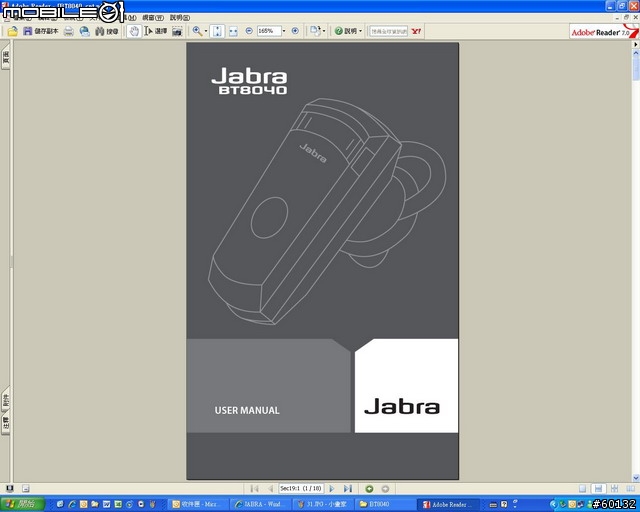Choose the Snapshot camera tool

pos(177,31)
